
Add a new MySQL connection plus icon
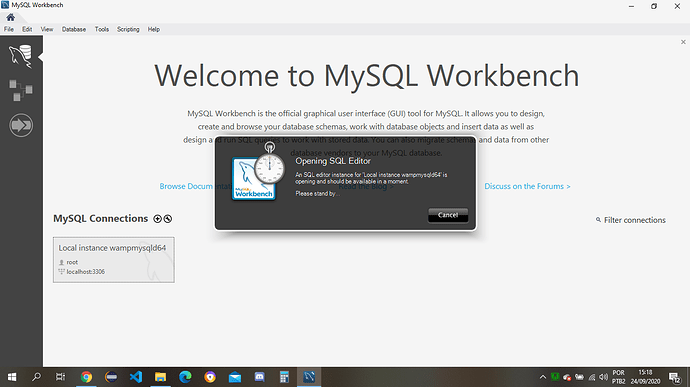click(157, 219)
